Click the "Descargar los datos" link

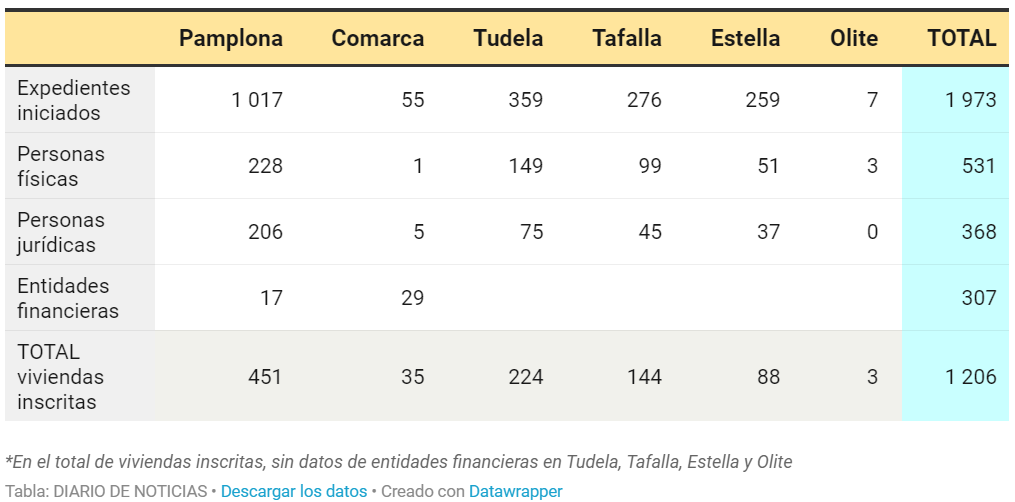point(293,491)
